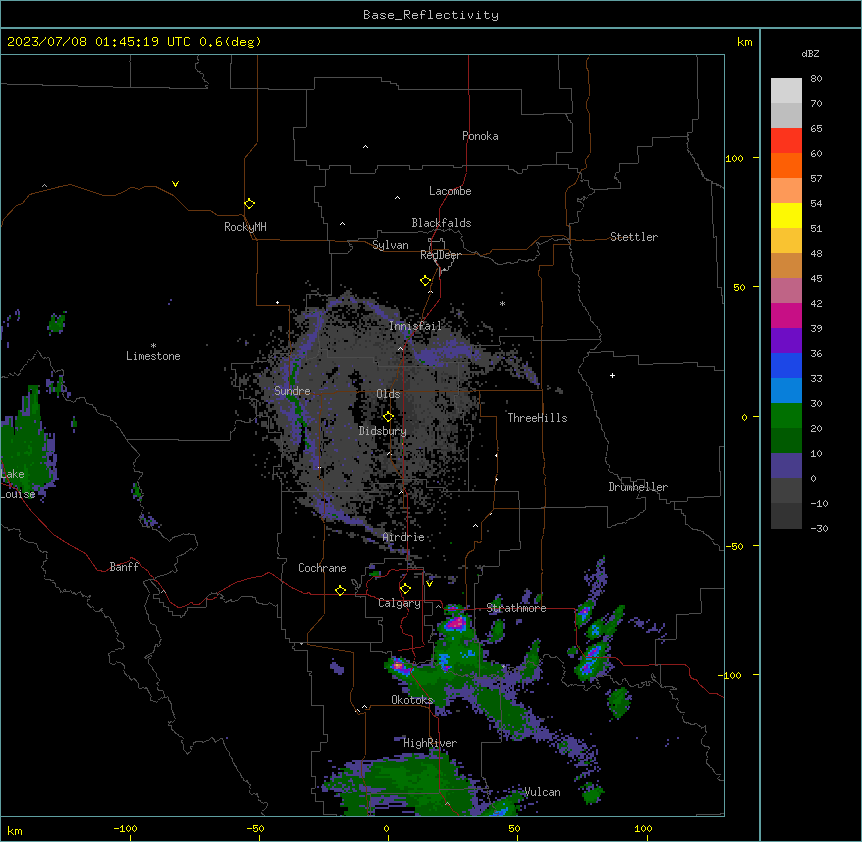Click the yellow V marker east of Calgary
862x842 pixels.
[x=429, y=584]
